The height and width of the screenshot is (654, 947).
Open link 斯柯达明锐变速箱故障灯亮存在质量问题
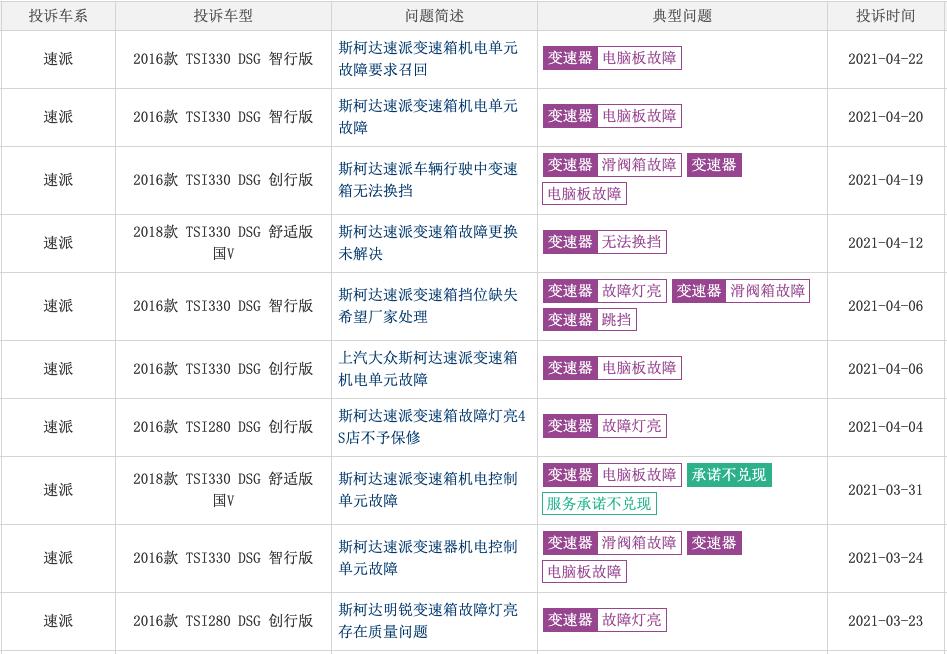click(x=428, y=620)
